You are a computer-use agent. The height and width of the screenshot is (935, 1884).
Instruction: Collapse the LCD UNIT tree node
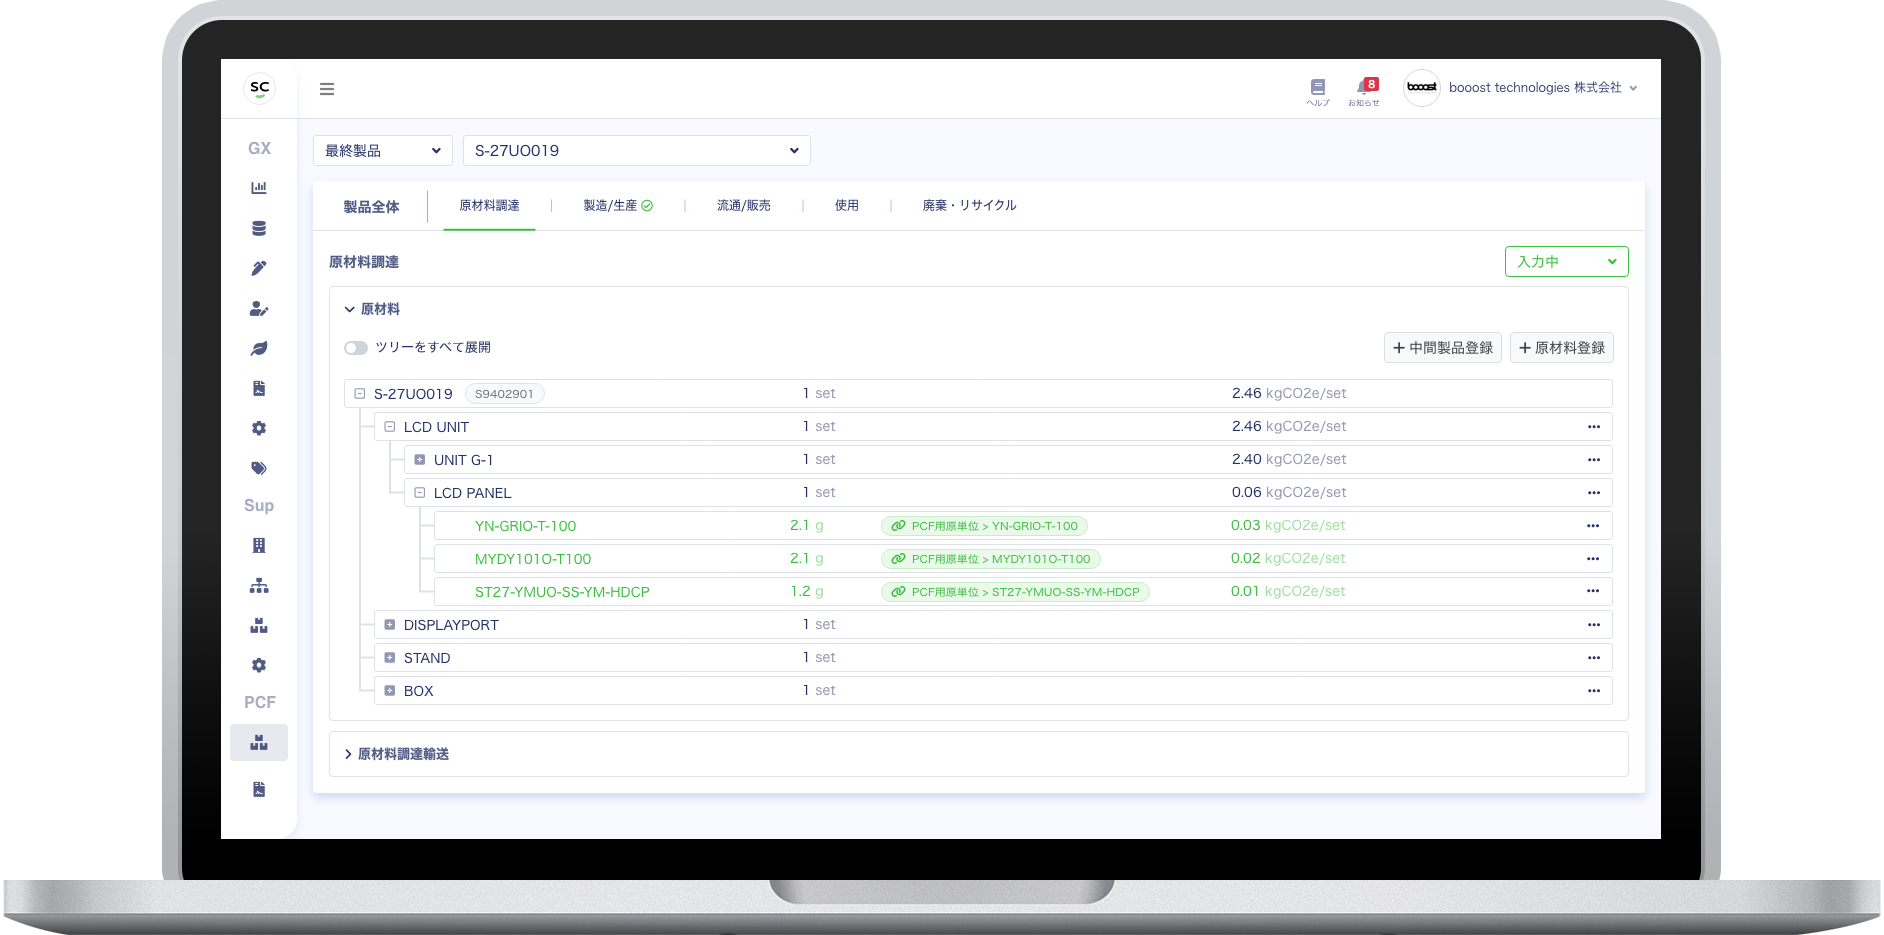pos(390,427)
